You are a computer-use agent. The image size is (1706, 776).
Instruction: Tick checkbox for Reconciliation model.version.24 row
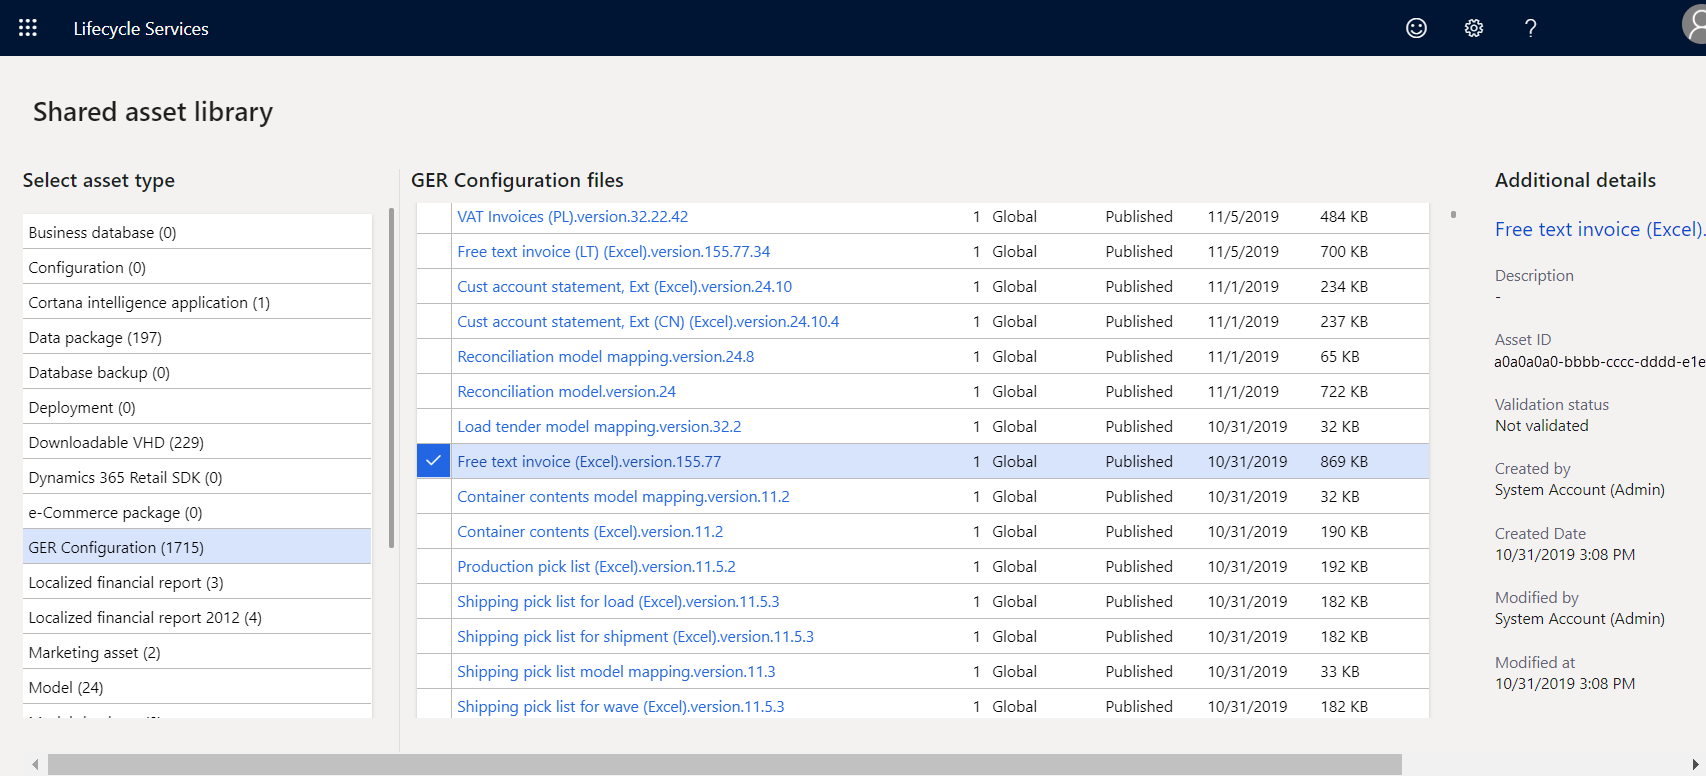coord(433,391)
